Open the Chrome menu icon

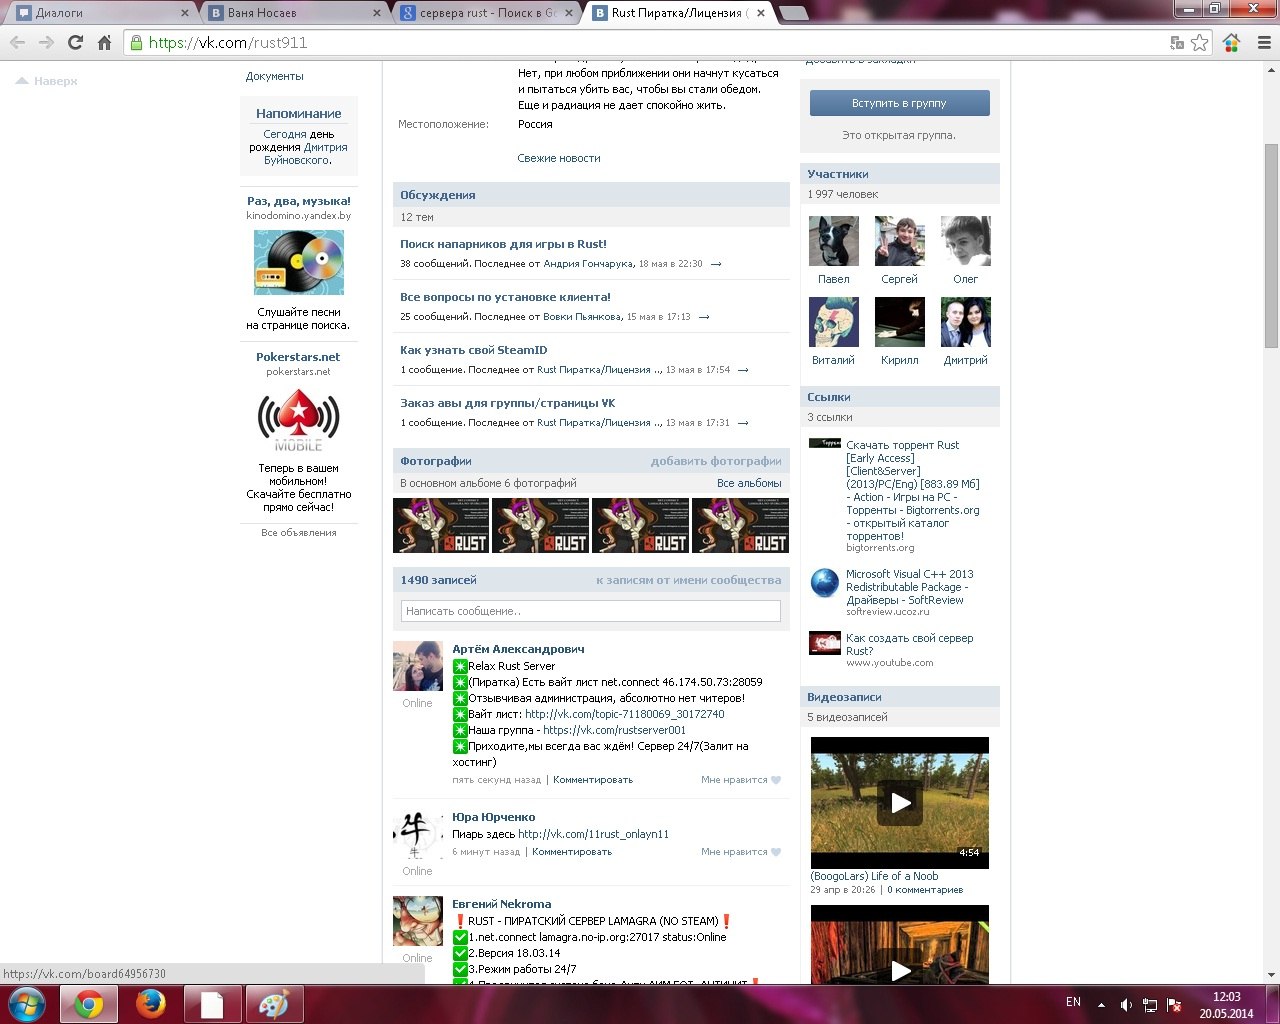pyautogui.click(x=1263, y=43)
